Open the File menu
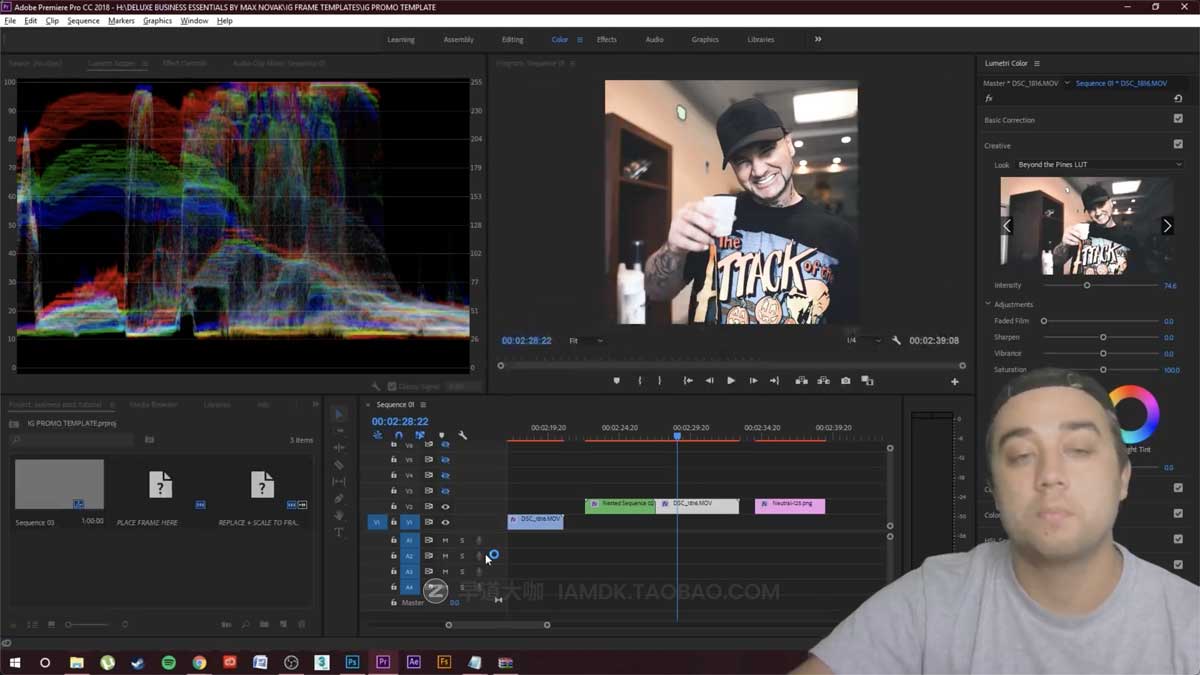Viewport: 1200px width, 675px height. (11, 21)
